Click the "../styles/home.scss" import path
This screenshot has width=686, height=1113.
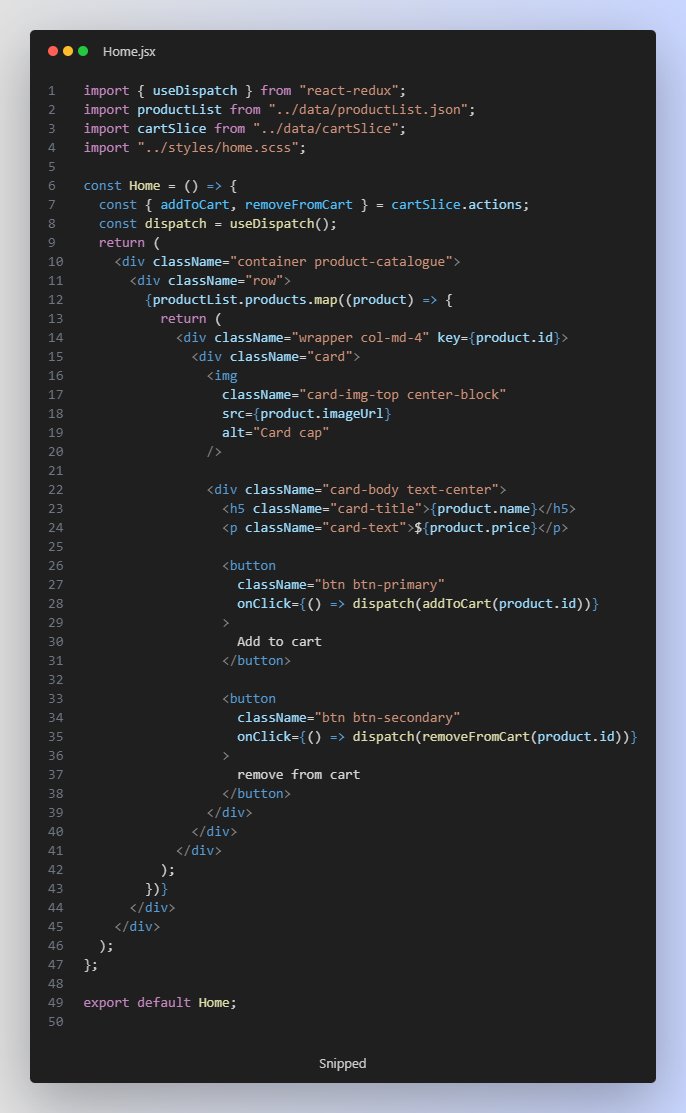click(x=218, y=148)
